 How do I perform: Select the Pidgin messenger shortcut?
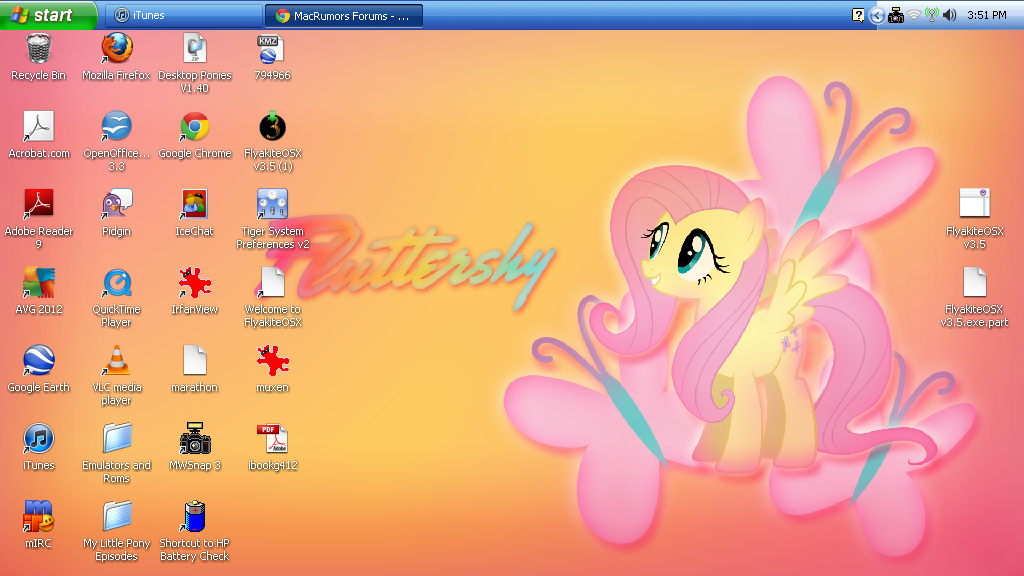[x=117, y=204]
